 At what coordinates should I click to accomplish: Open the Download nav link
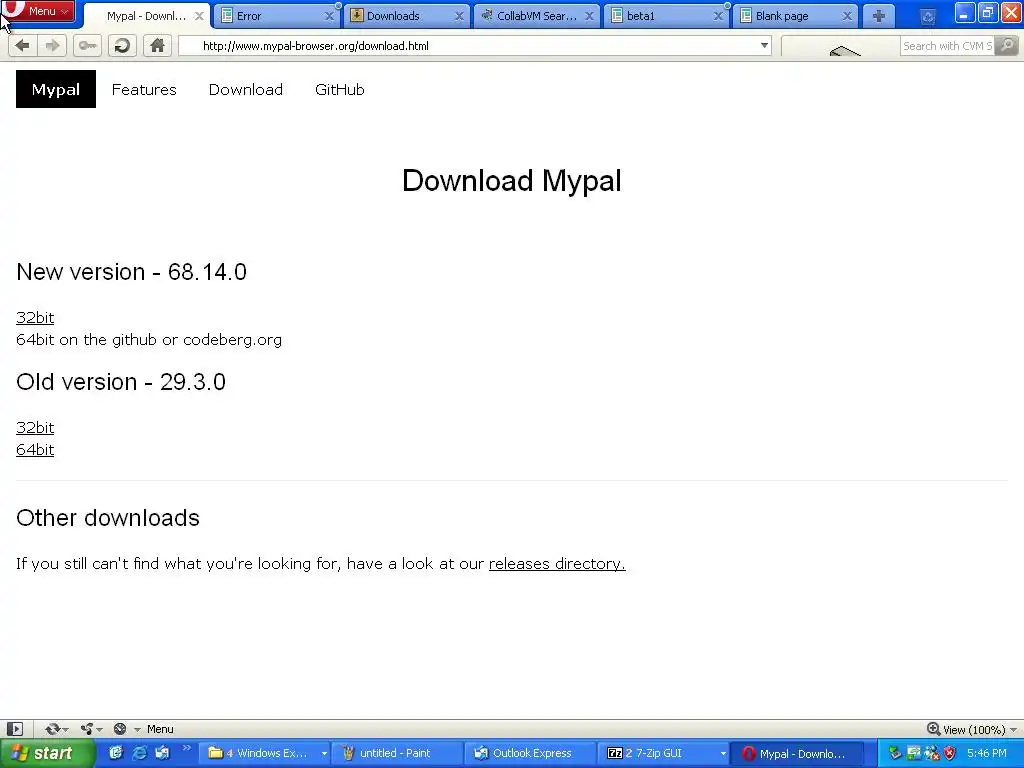[246, 89]
